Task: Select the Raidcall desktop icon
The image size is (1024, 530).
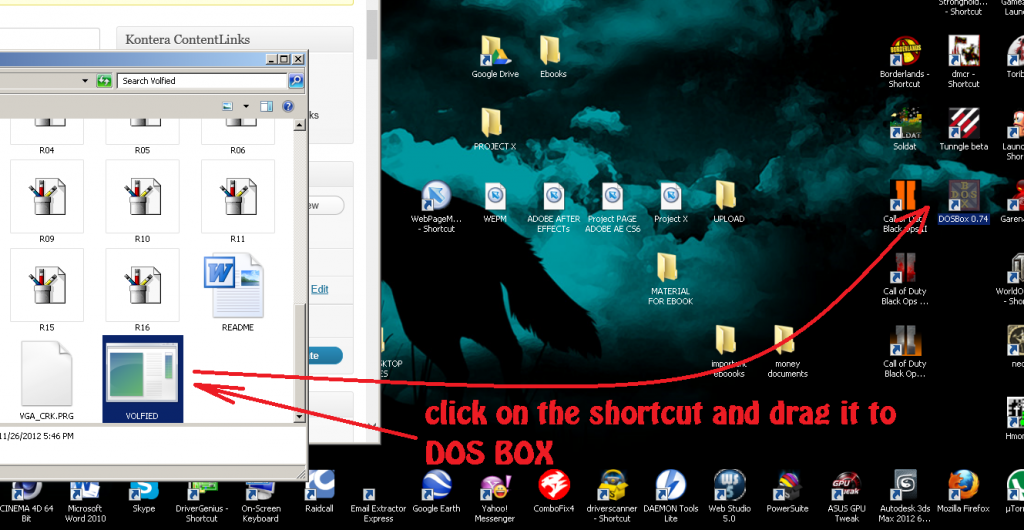Action: click(x=319, y=491)
